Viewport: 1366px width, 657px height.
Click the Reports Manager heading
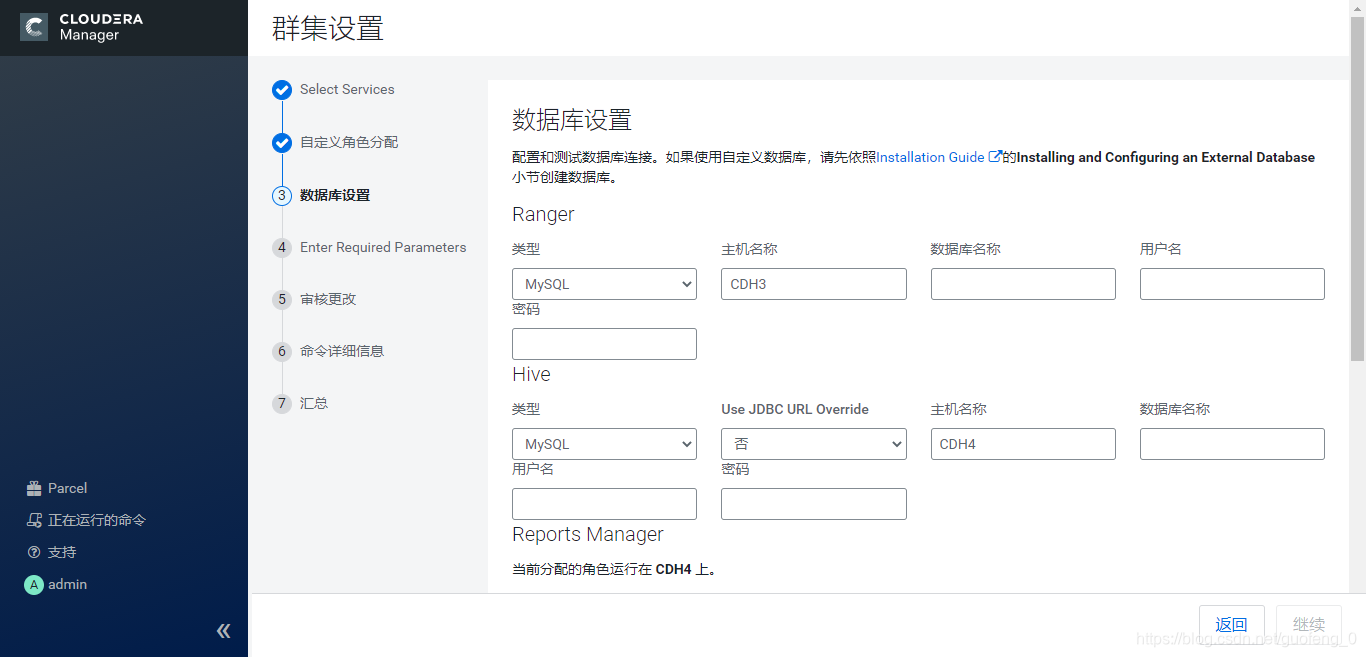pyautogui.click(x=588, y=534)
